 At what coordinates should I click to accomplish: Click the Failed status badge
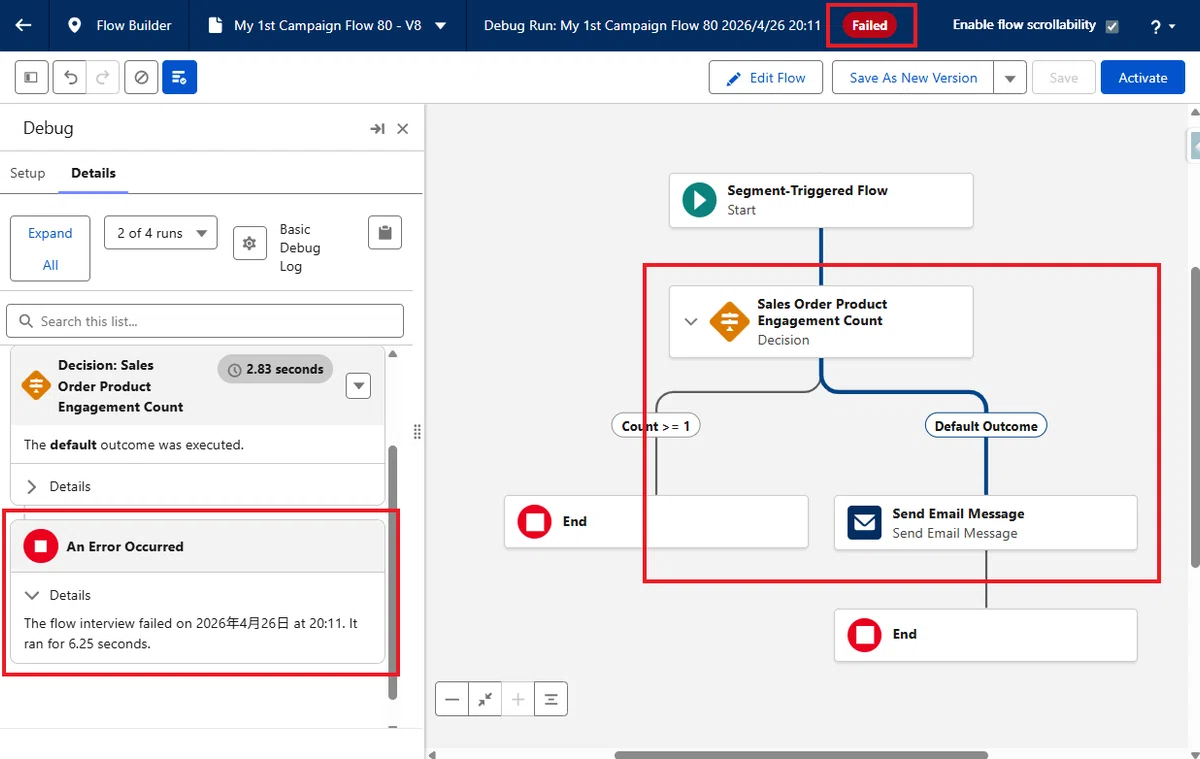pyautogui.click(x=869, y=25)
